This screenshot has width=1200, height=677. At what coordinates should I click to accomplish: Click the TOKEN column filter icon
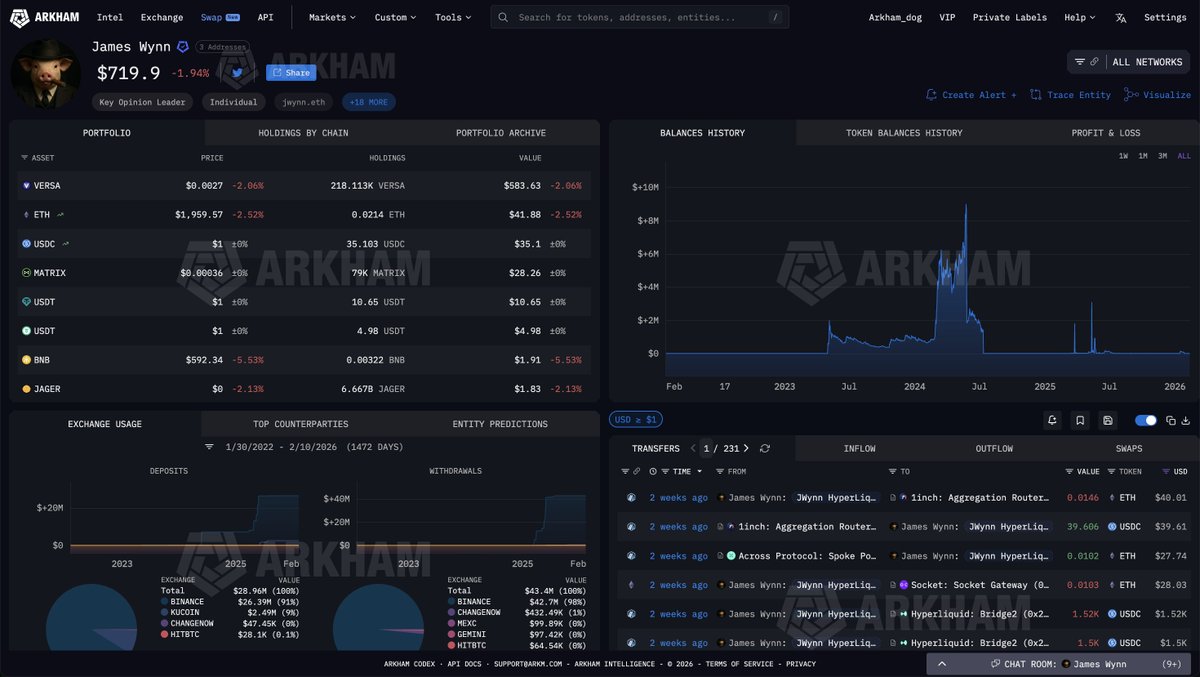click(x=1112, y=471)
